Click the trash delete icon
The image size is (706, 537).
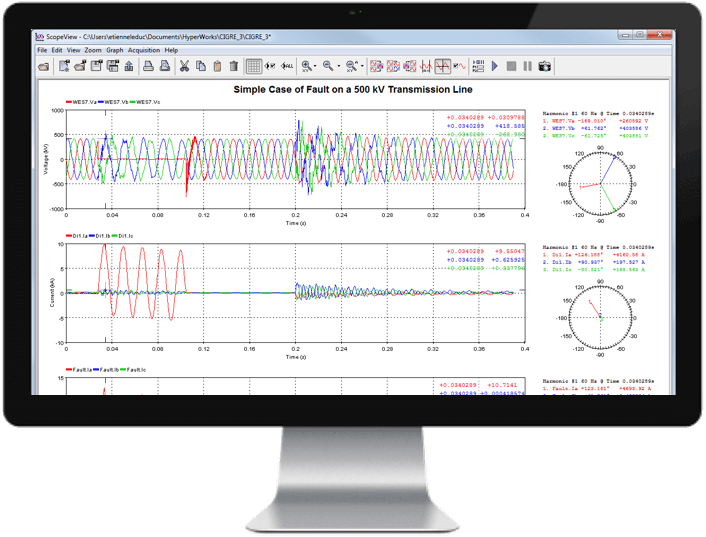pyautogui.click(x=234, y=67)
